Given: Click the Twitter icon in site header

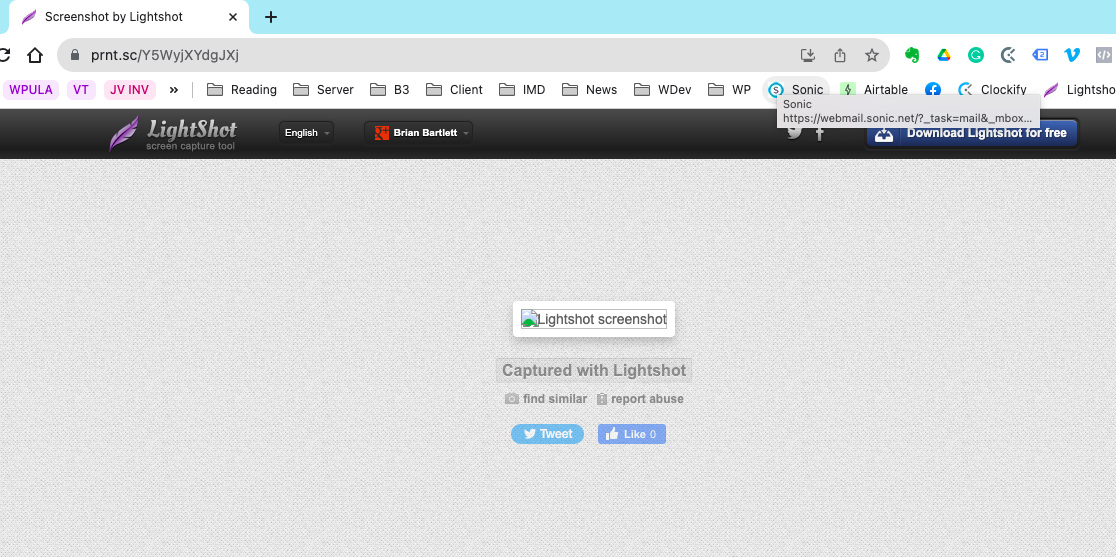Looking at the screenshot, I should [x=794, y=133].
